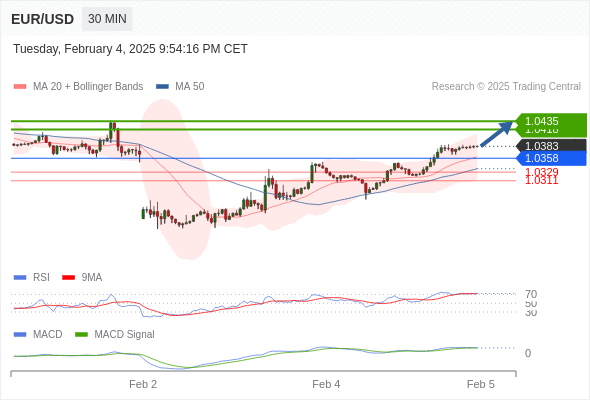
Task: Click 'Research © 2025 Trading Central' credit text
Action: coord(506,87)
